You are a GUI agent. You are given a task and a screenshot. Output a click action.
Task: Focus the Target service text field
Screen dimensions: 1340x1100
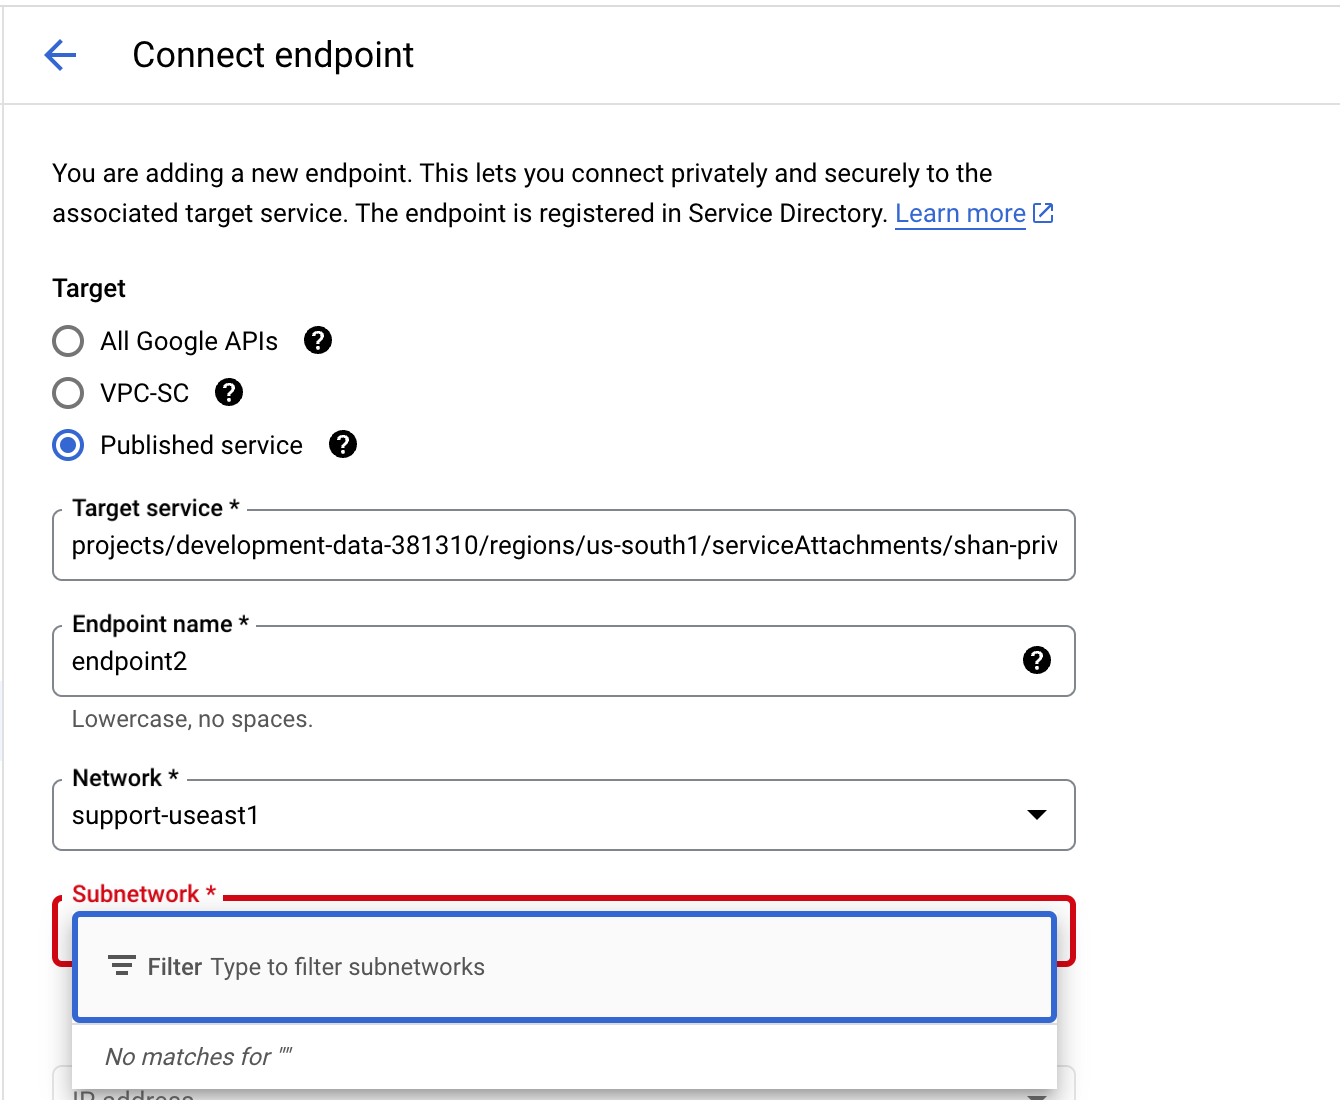tap(564, 545)
